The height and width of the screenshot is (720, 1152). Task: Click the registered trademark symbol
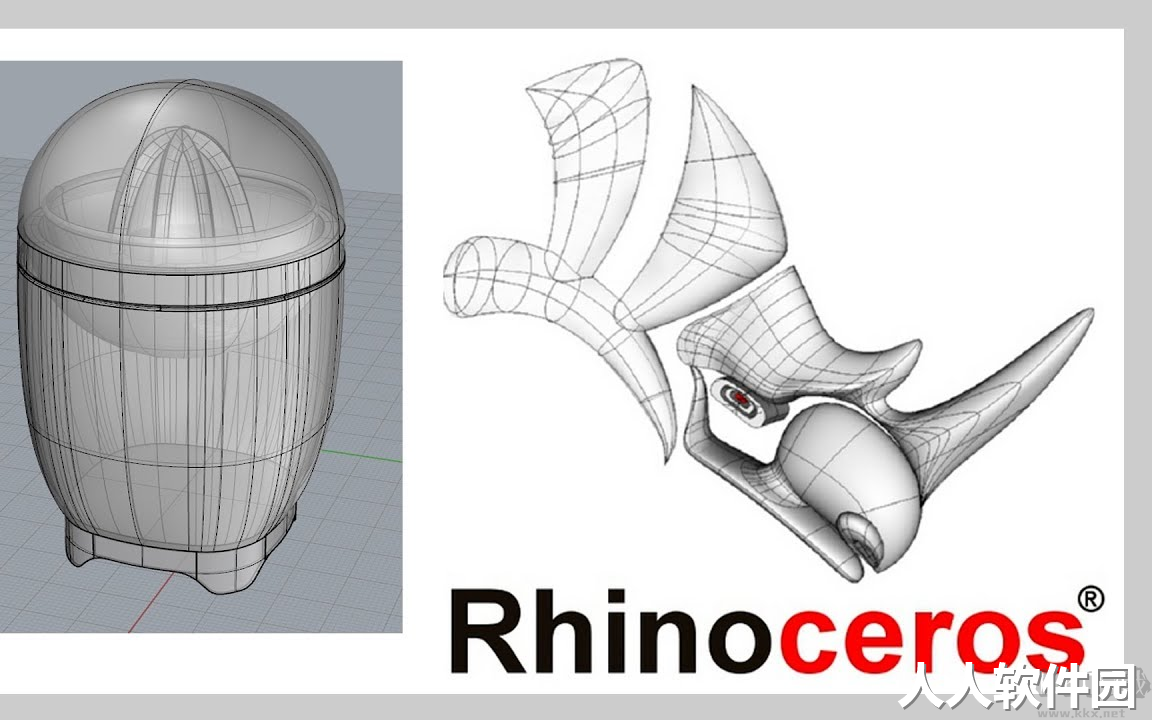coord(1091,599)
